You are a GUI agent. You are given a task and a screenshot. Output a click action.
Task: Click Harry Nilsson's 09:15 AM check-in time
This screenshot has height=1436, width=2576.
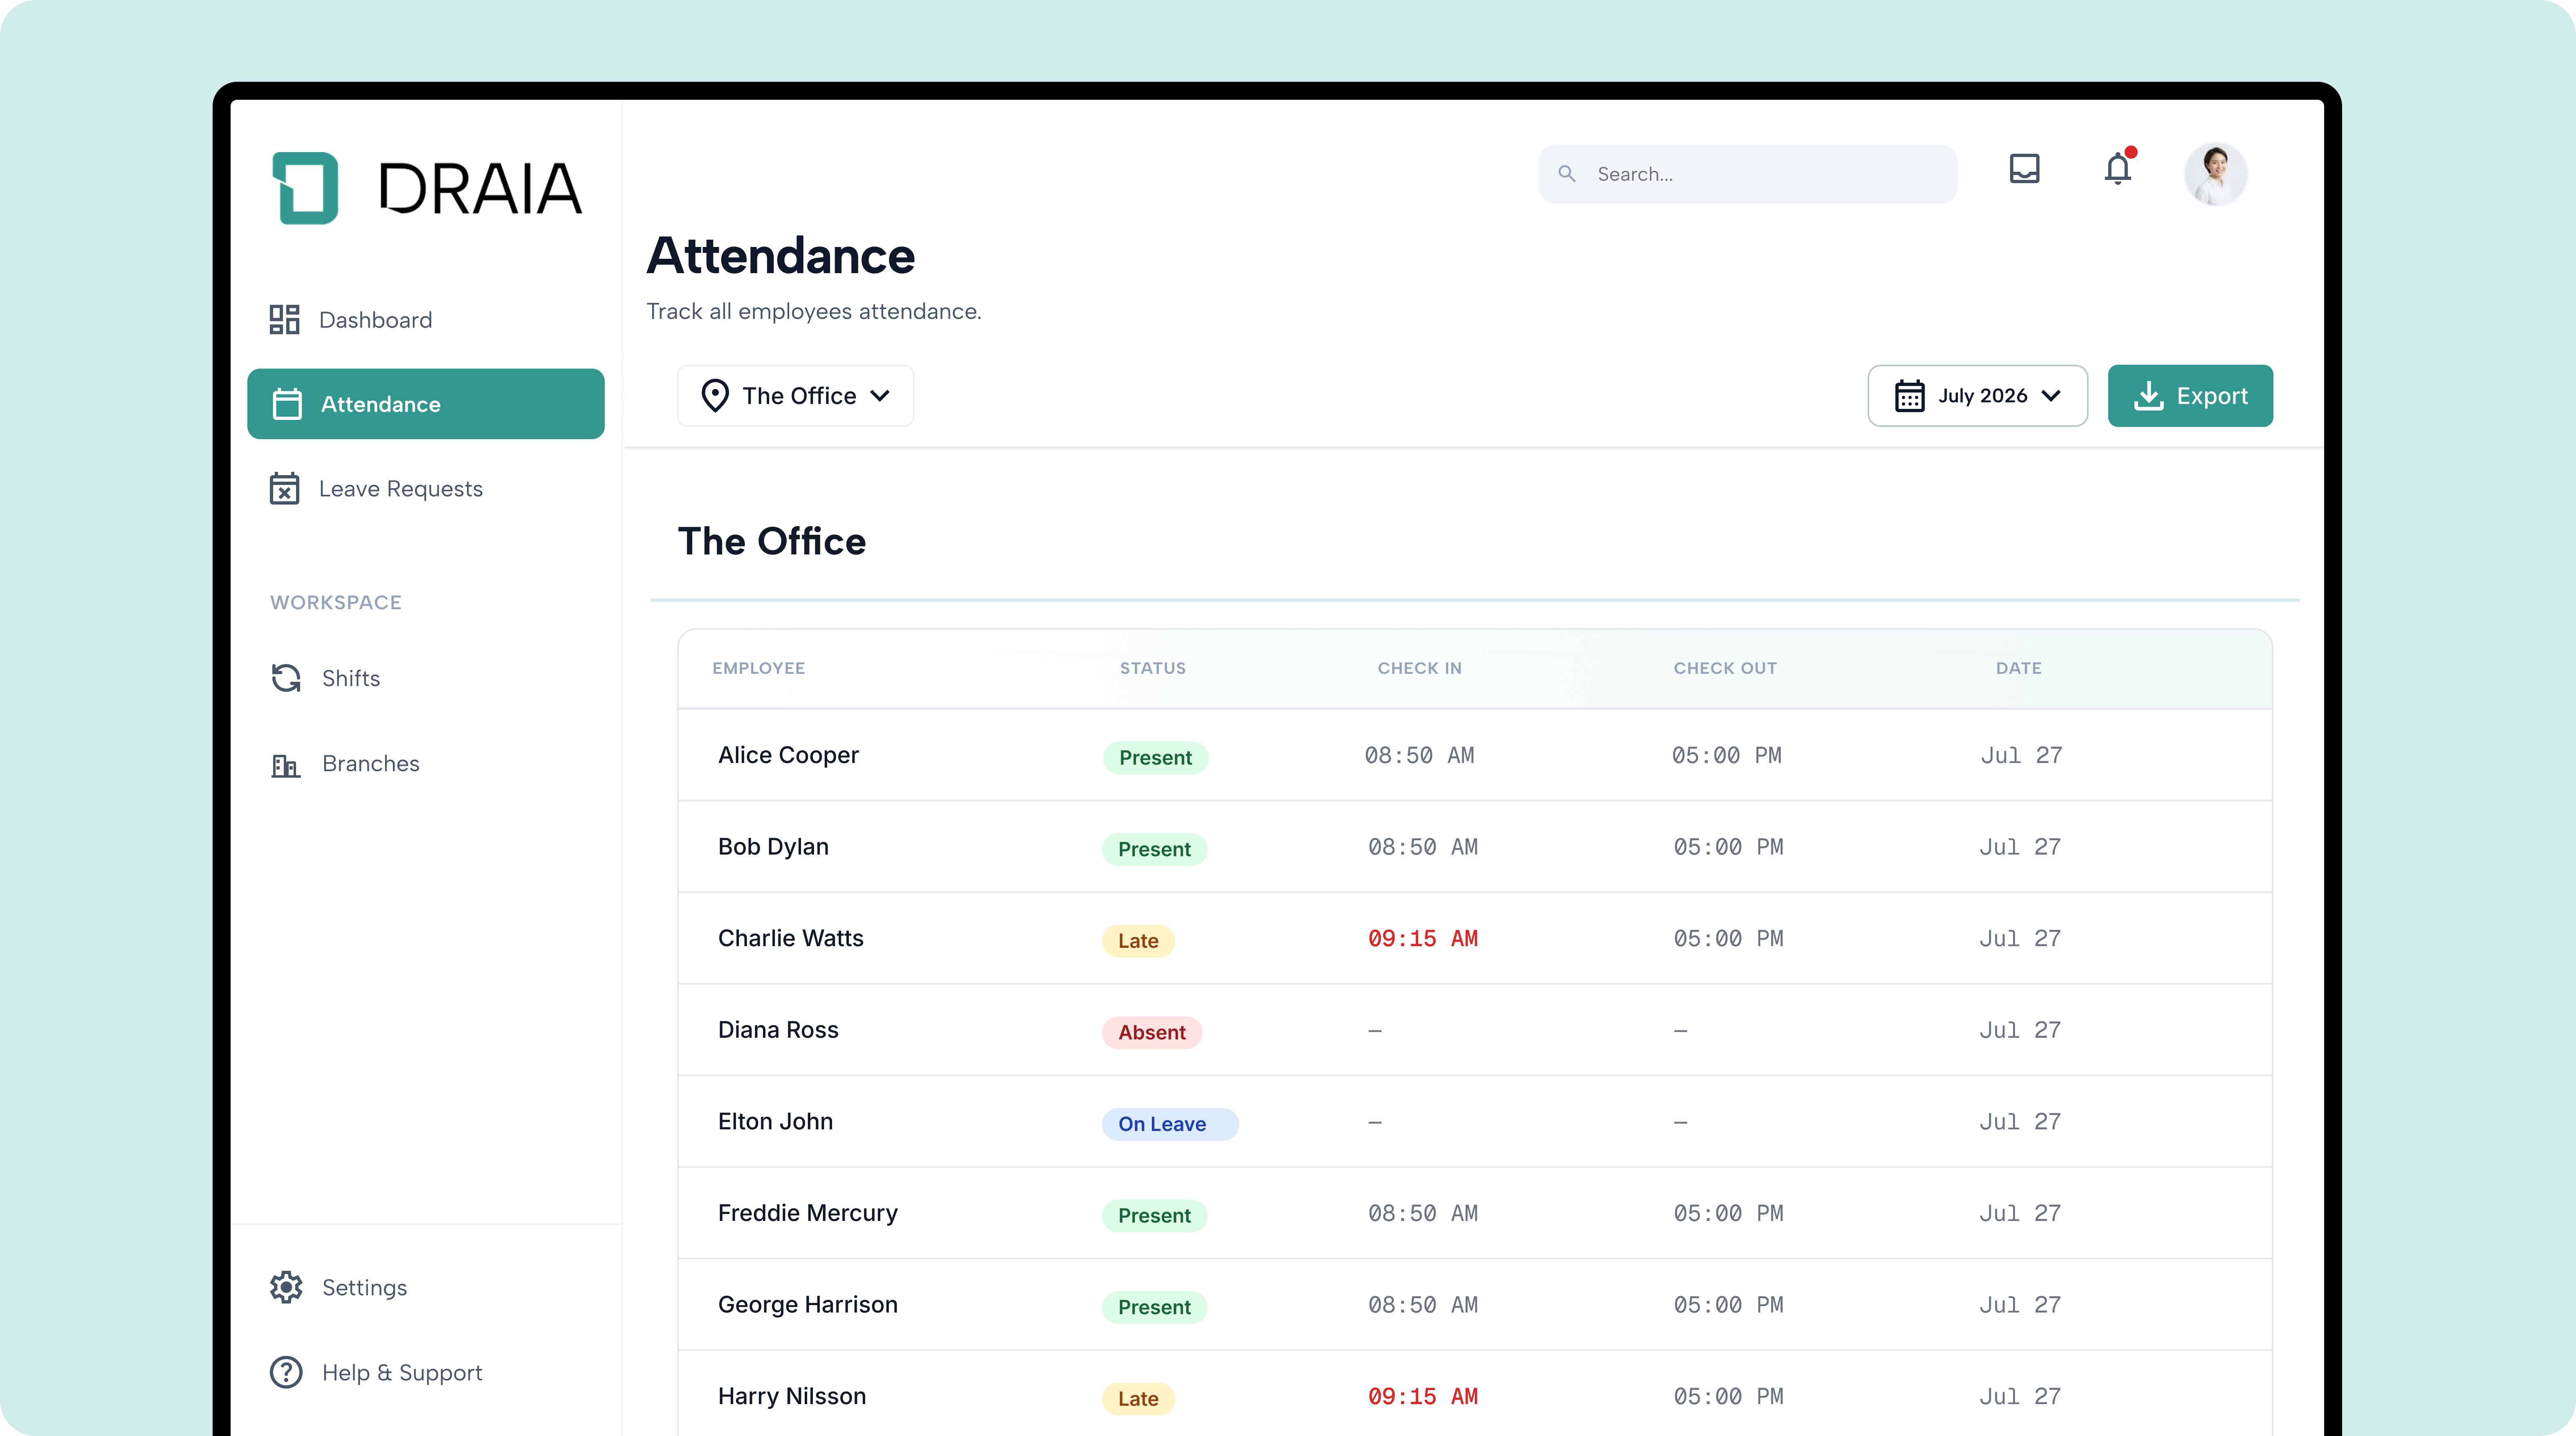pyautogui.click(x=1422, y=1396)
